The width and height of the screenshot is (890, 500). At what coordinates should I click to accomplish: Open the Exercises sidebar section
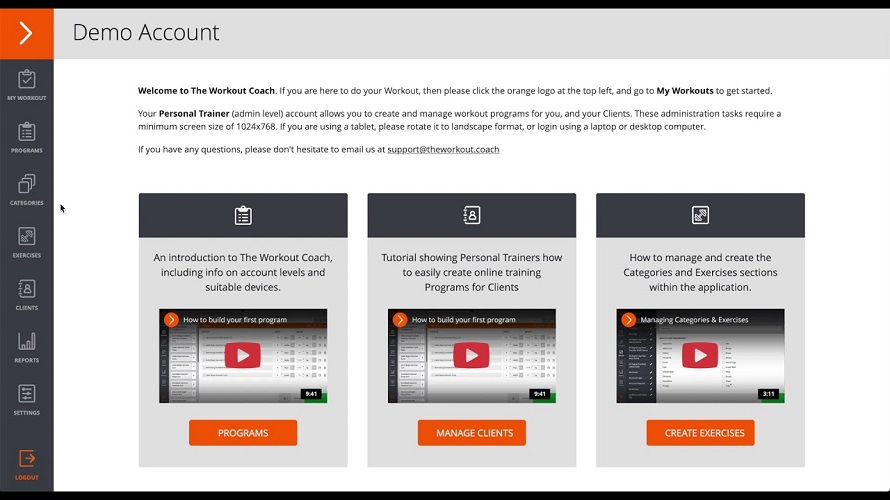coord(27,242)
